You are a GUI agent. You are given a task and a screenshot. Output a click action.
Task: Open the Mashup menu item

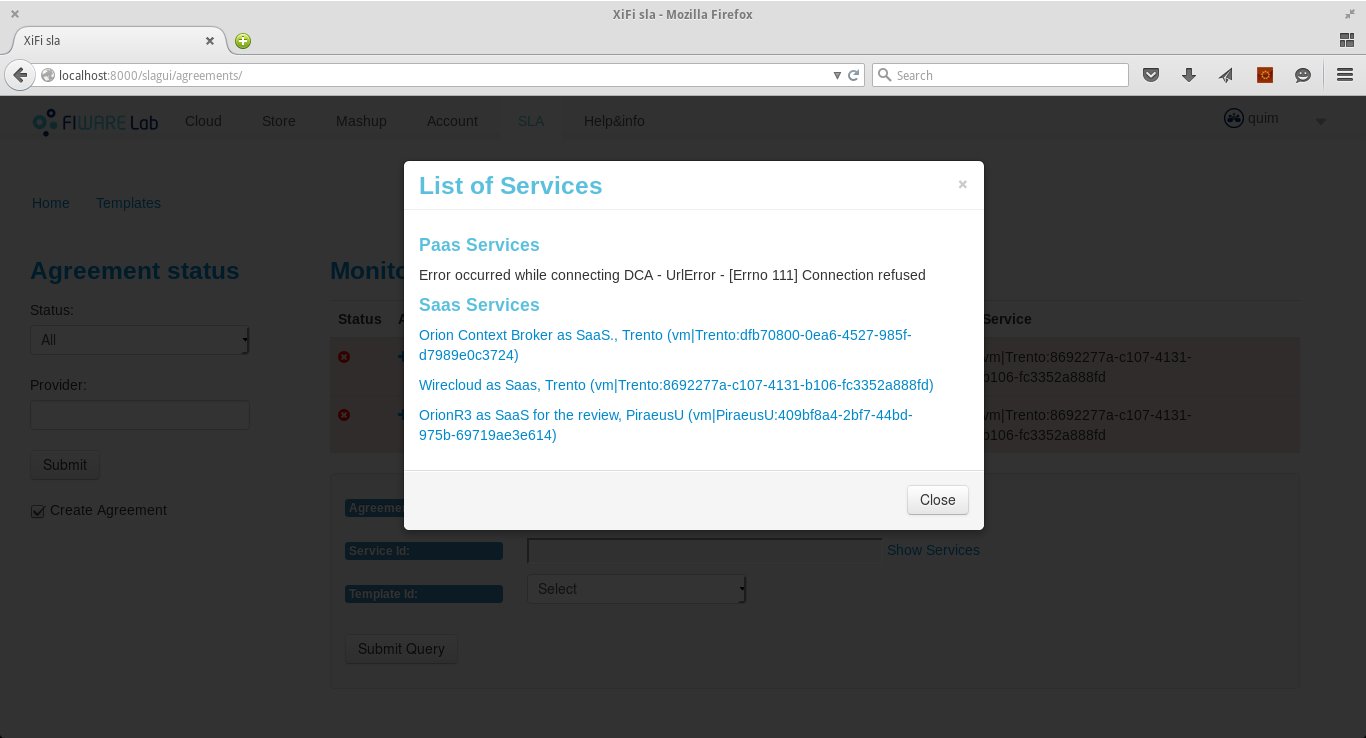coord(361,121)
